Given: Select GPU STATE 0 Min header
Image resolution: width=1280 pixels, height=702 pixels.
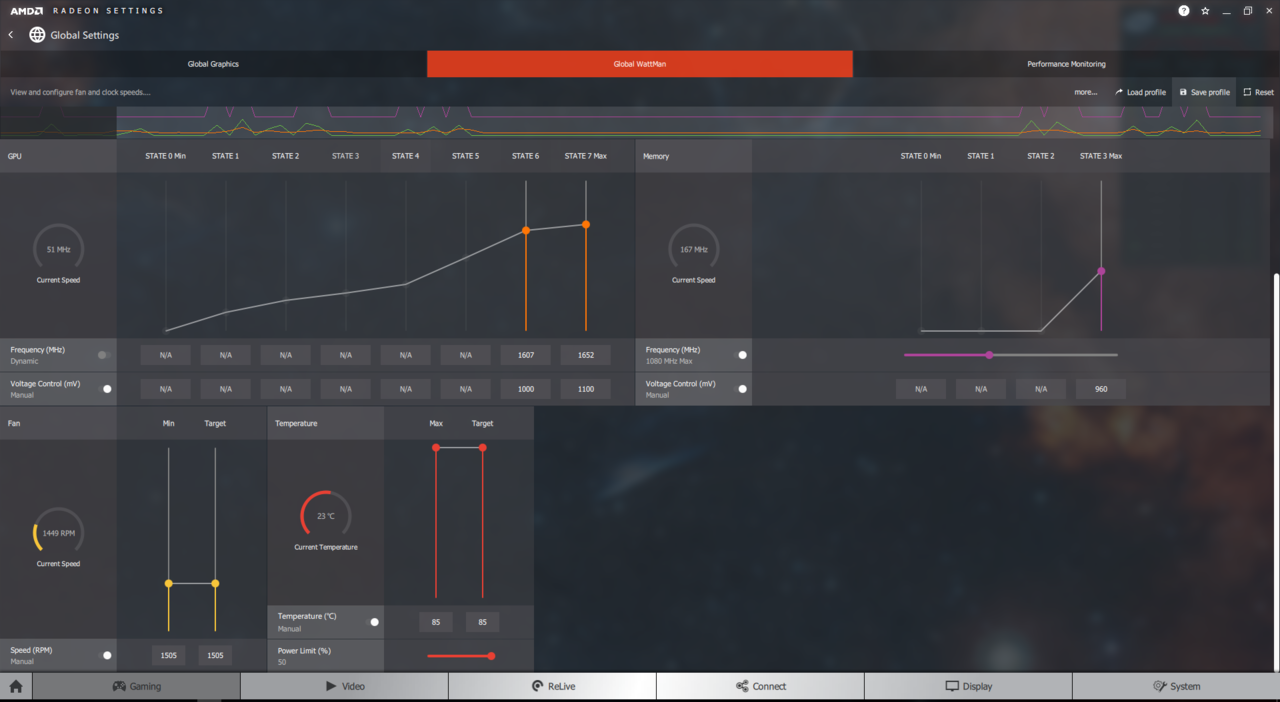Looking at the screenshot, I should coord(166,156).
